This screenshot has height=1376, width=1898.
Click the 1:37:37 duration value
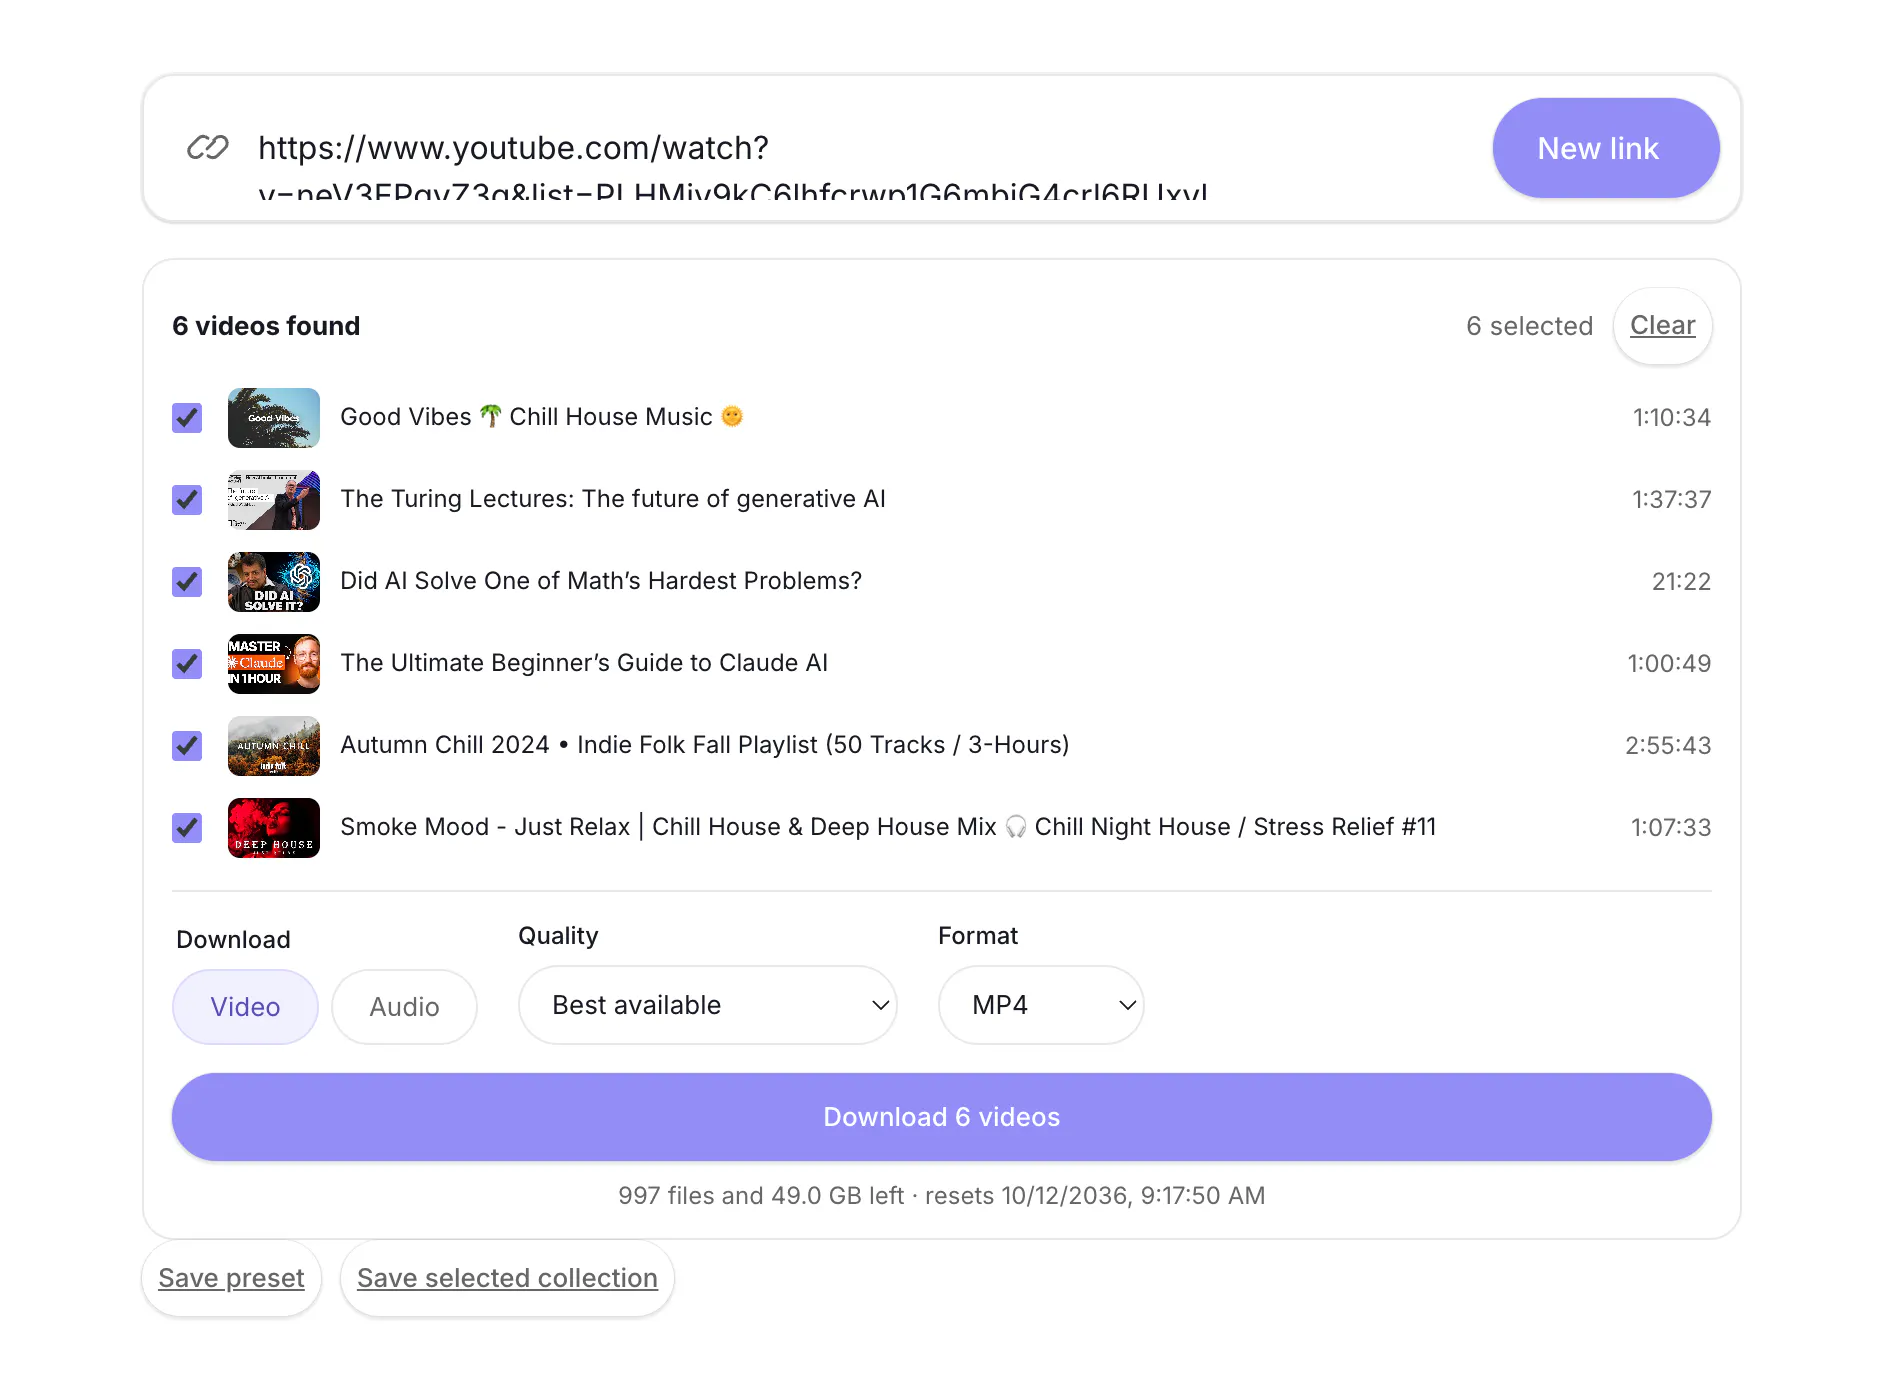tap(1671, 500)
